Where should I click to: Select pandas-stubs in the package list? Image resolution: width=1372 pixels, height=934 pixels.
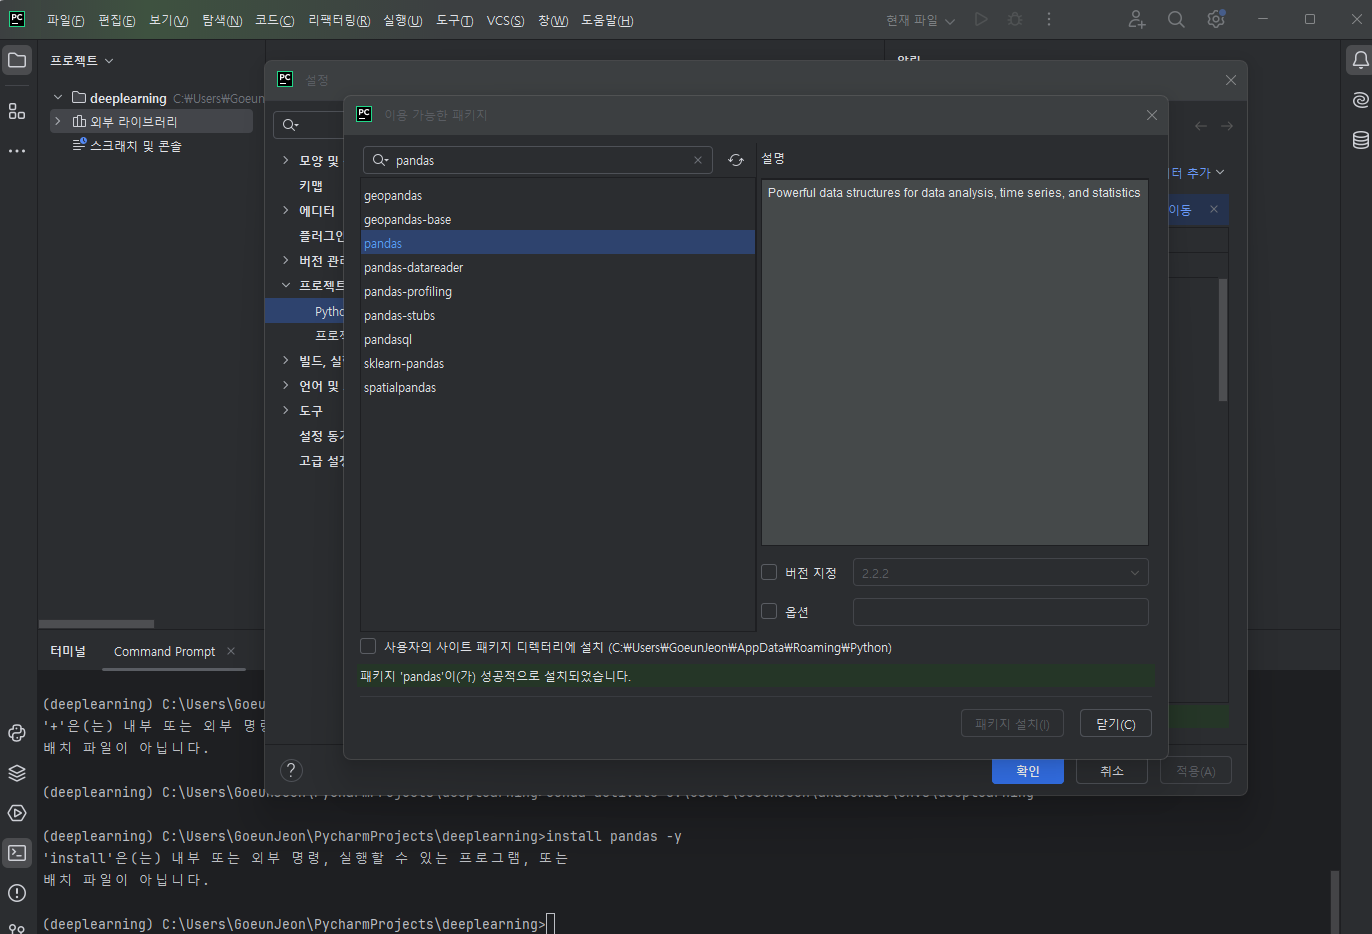(x=558, y=315)
